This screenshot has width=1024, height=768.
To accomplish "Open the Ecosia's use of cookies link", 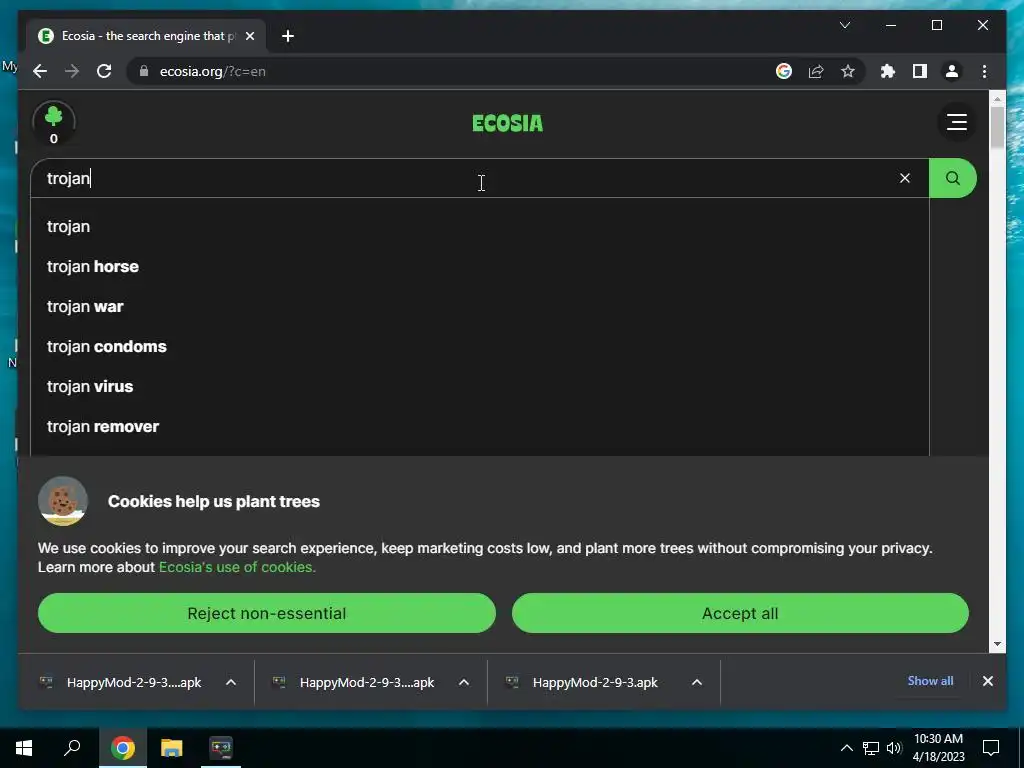I will (x=237, y=567).
